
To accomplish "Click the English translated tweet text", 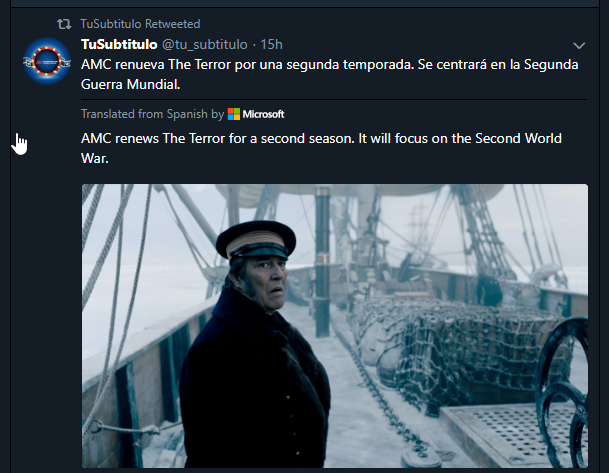I will click(x=321, y=148).
